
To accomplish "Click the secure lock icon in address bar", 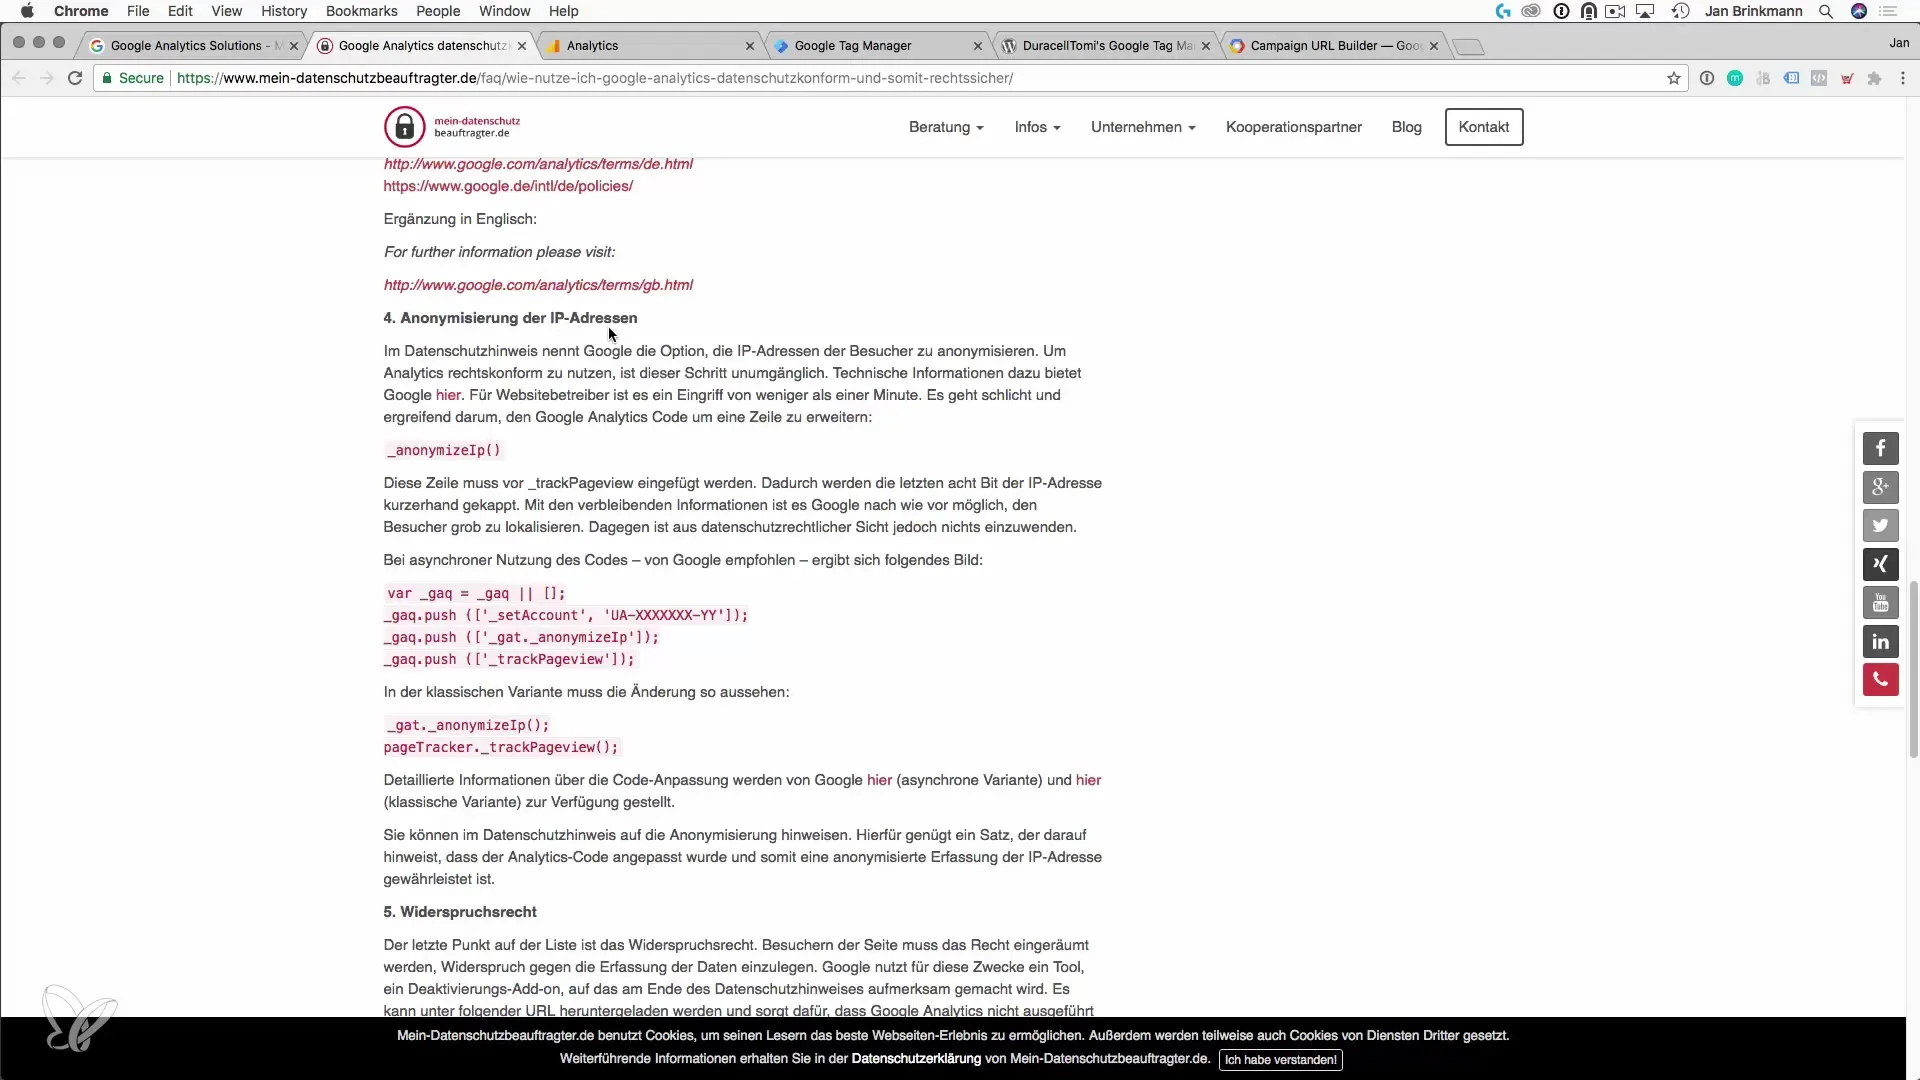I will (107, 78).
